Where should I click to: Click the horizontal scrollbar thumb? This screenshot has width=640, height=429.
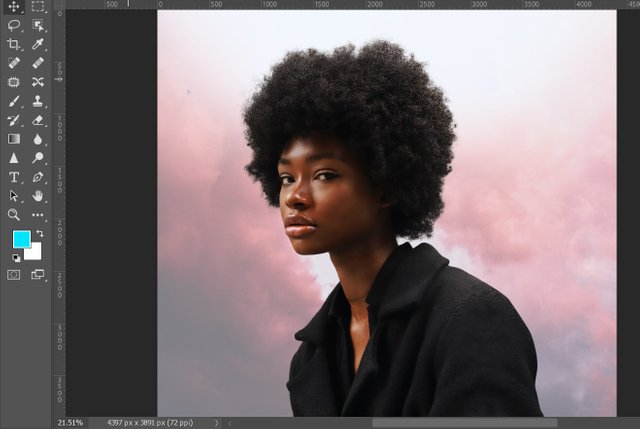pos(464,423)
